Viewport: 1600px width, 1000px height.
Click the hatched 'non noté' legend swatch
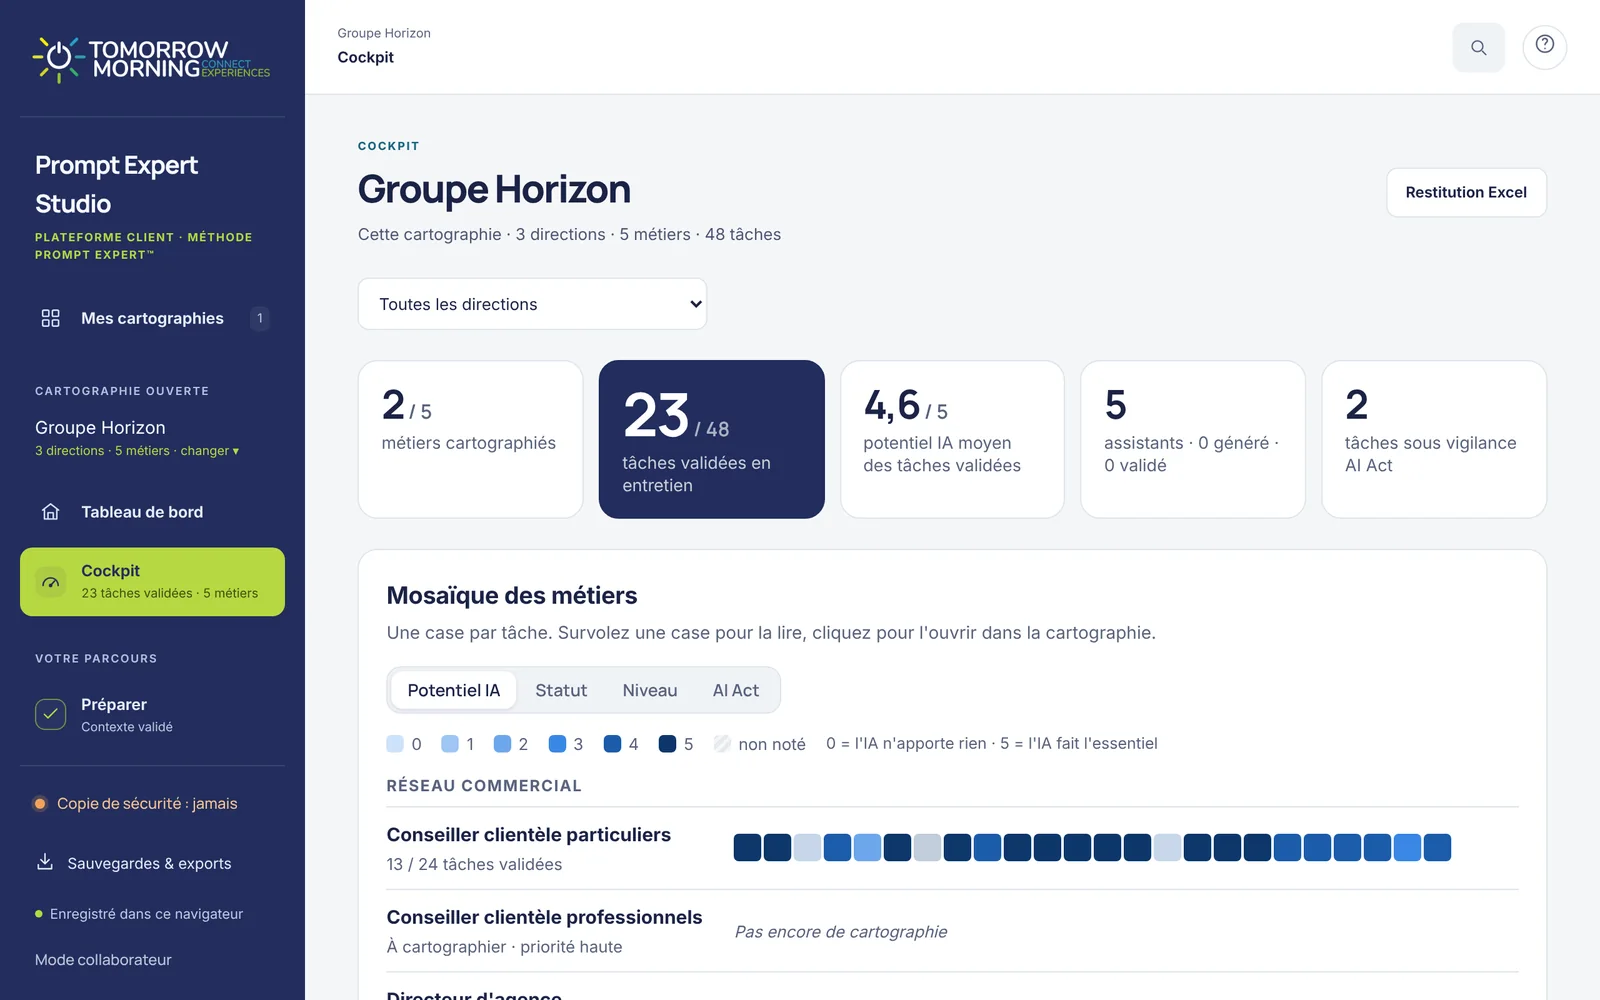722,744
